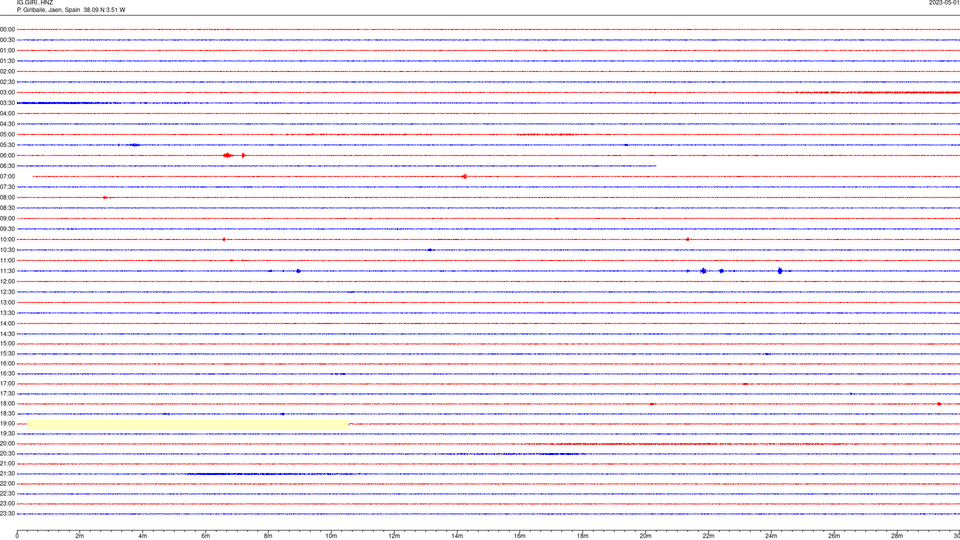Image resolution: width=960 pixels, height=540 pixels.
Task: Select the 11:30 trace label
Action: [7, 271]
